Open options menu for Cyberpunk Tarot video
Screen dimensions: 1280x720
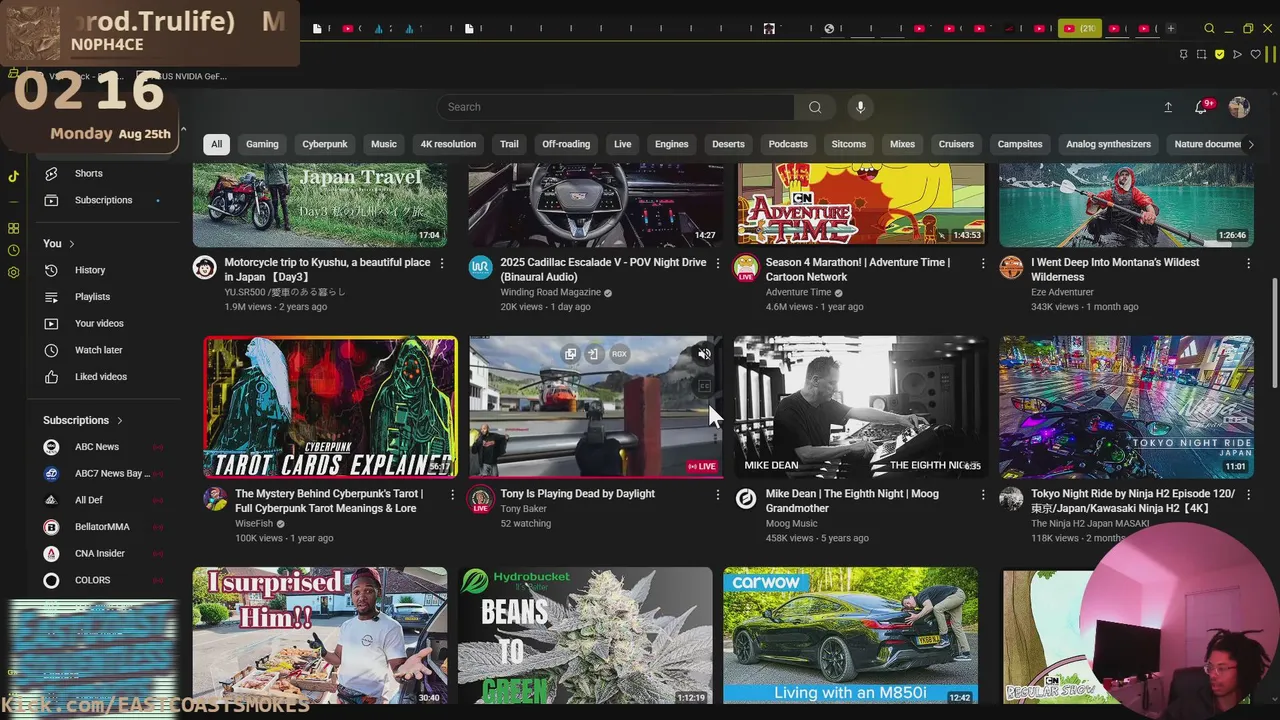452,494
